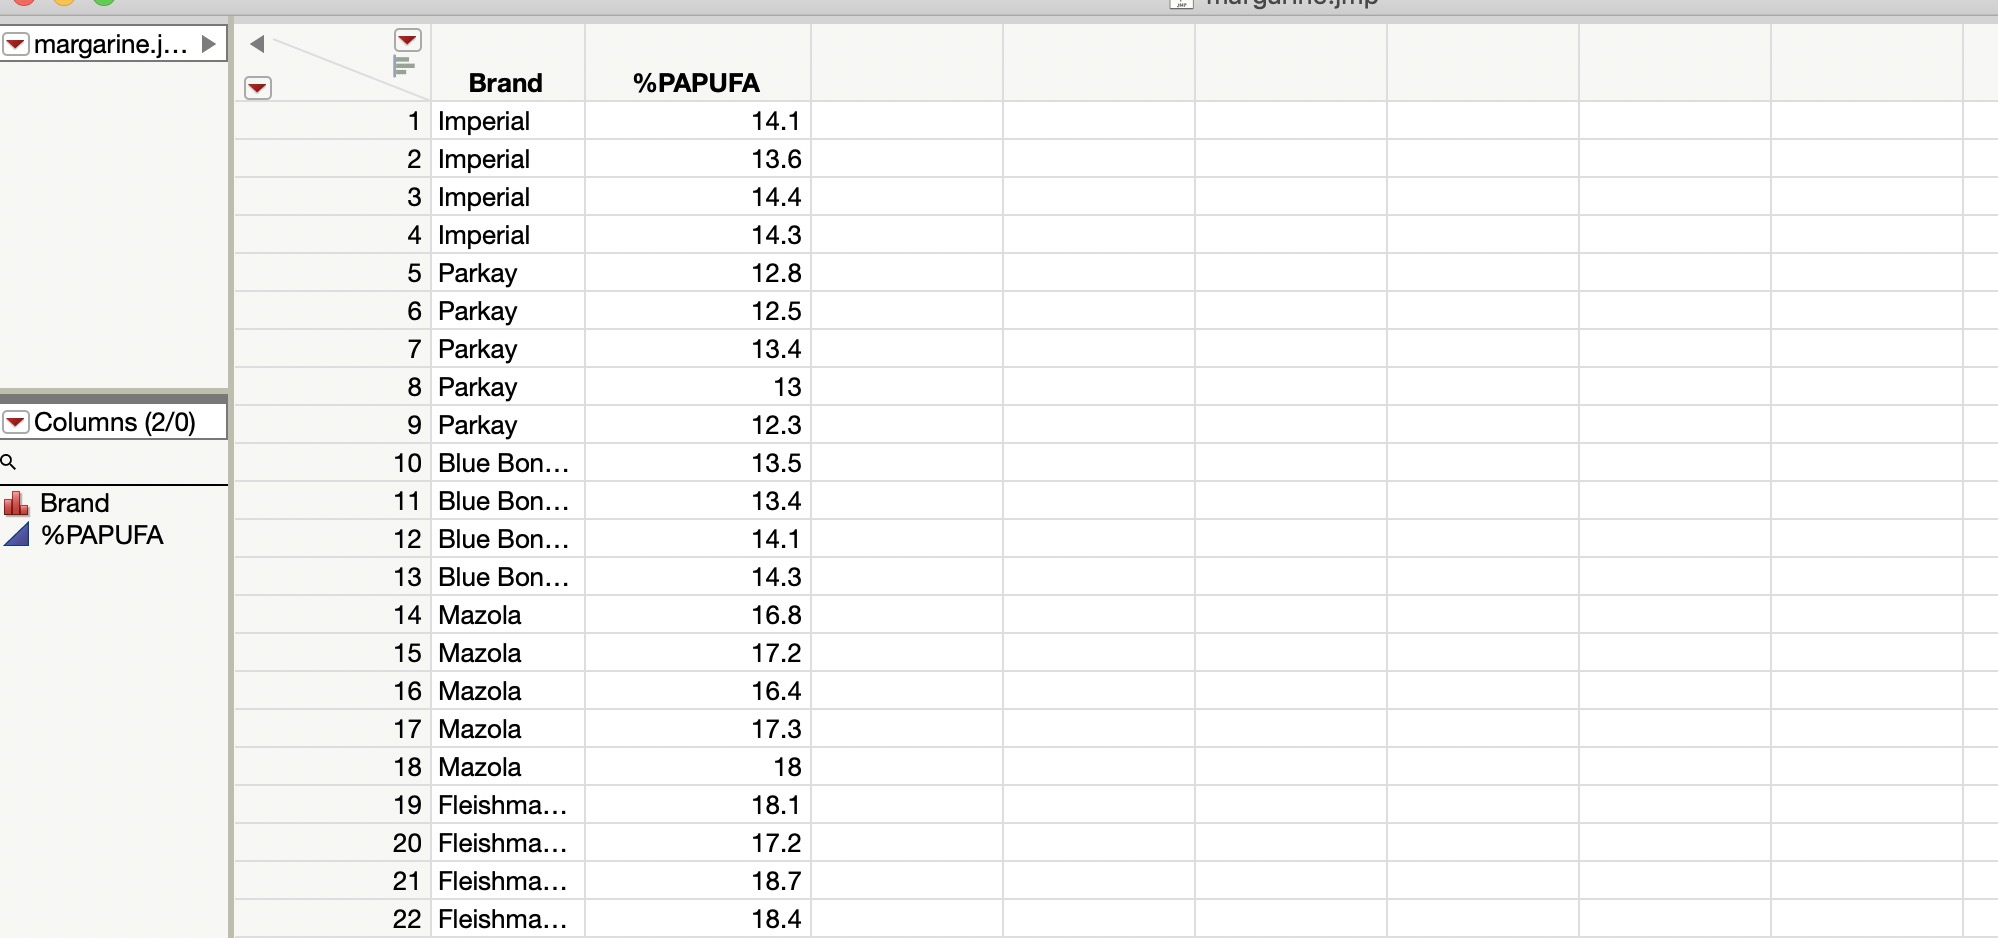Click the Blue Bon… cell in row 13
Viewport: 1998px width, 938px height.
[508, 577]
